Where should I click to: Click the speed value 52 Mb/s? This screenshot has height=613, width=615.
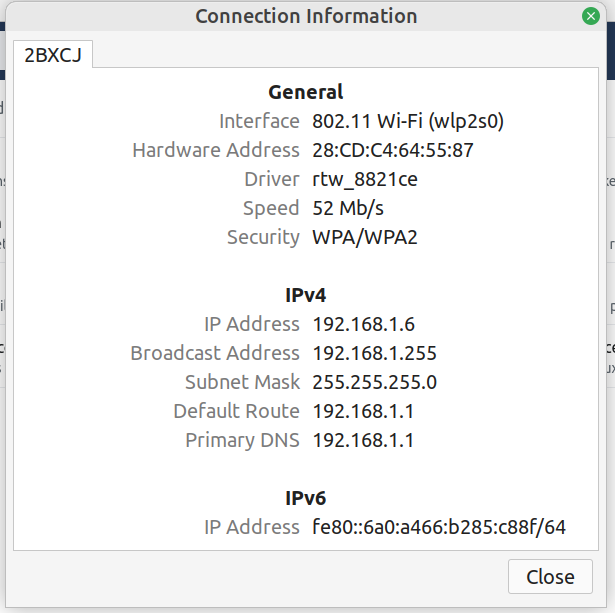pos(348,208)
